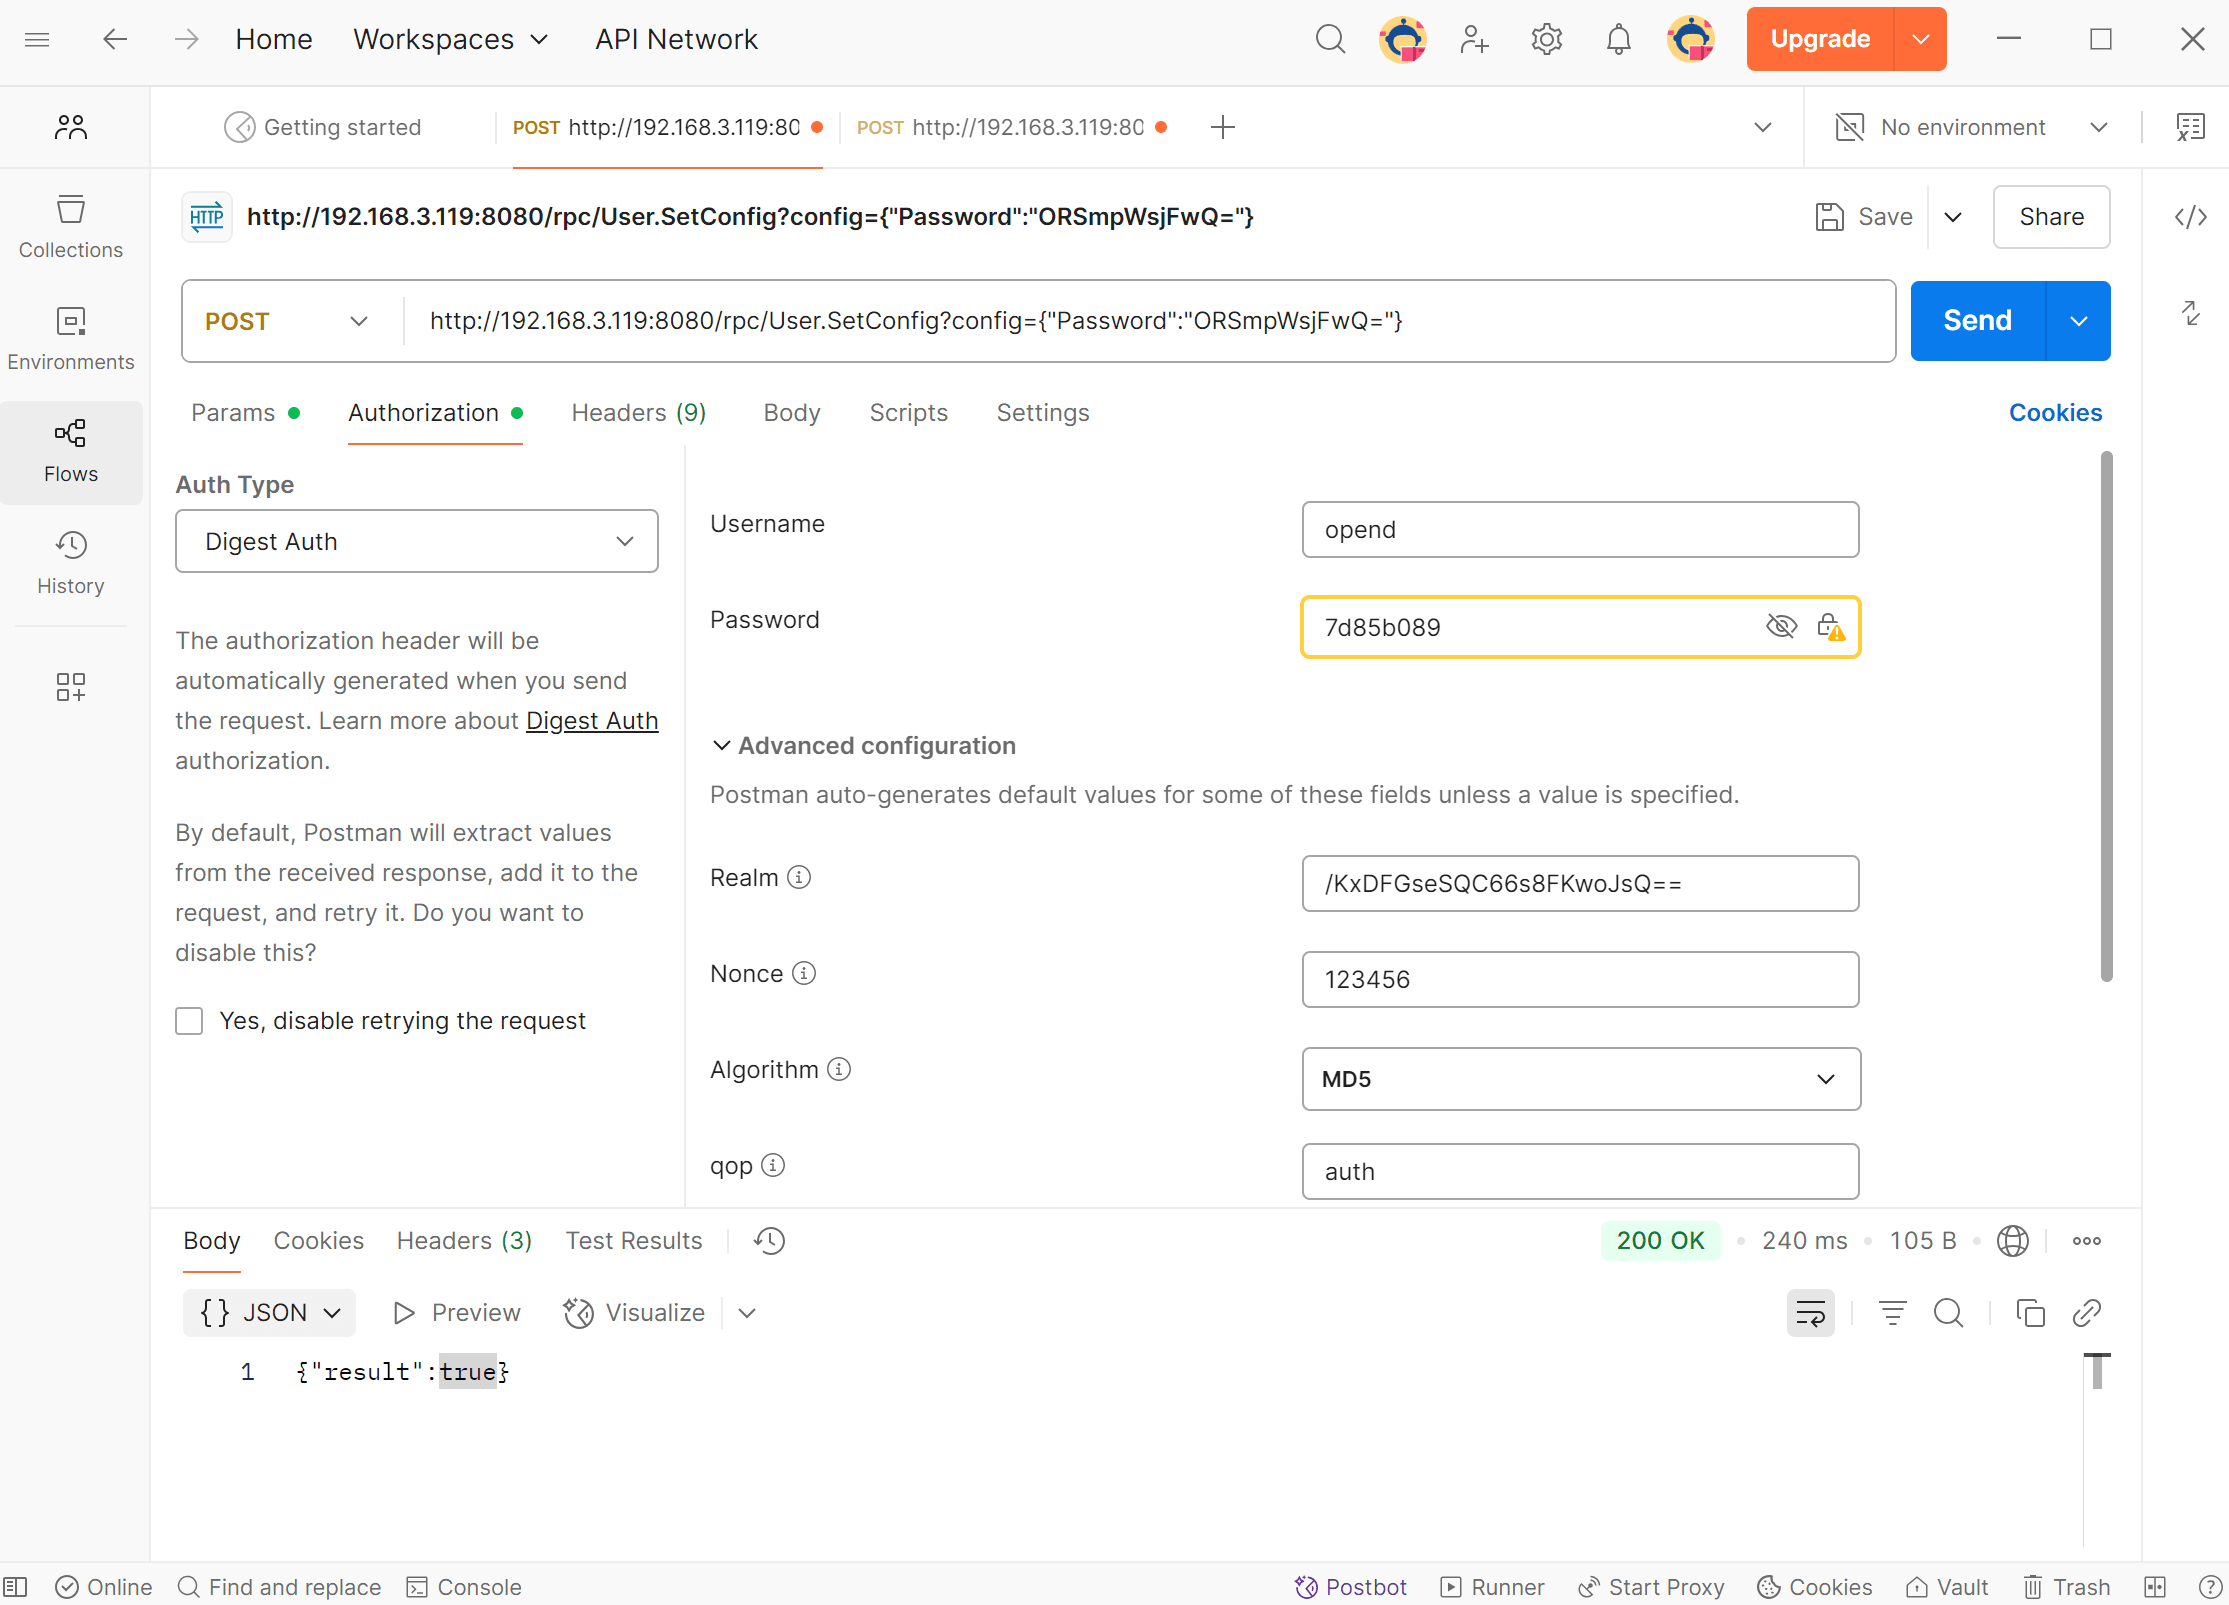Search within the response body

(1948, 1313)
